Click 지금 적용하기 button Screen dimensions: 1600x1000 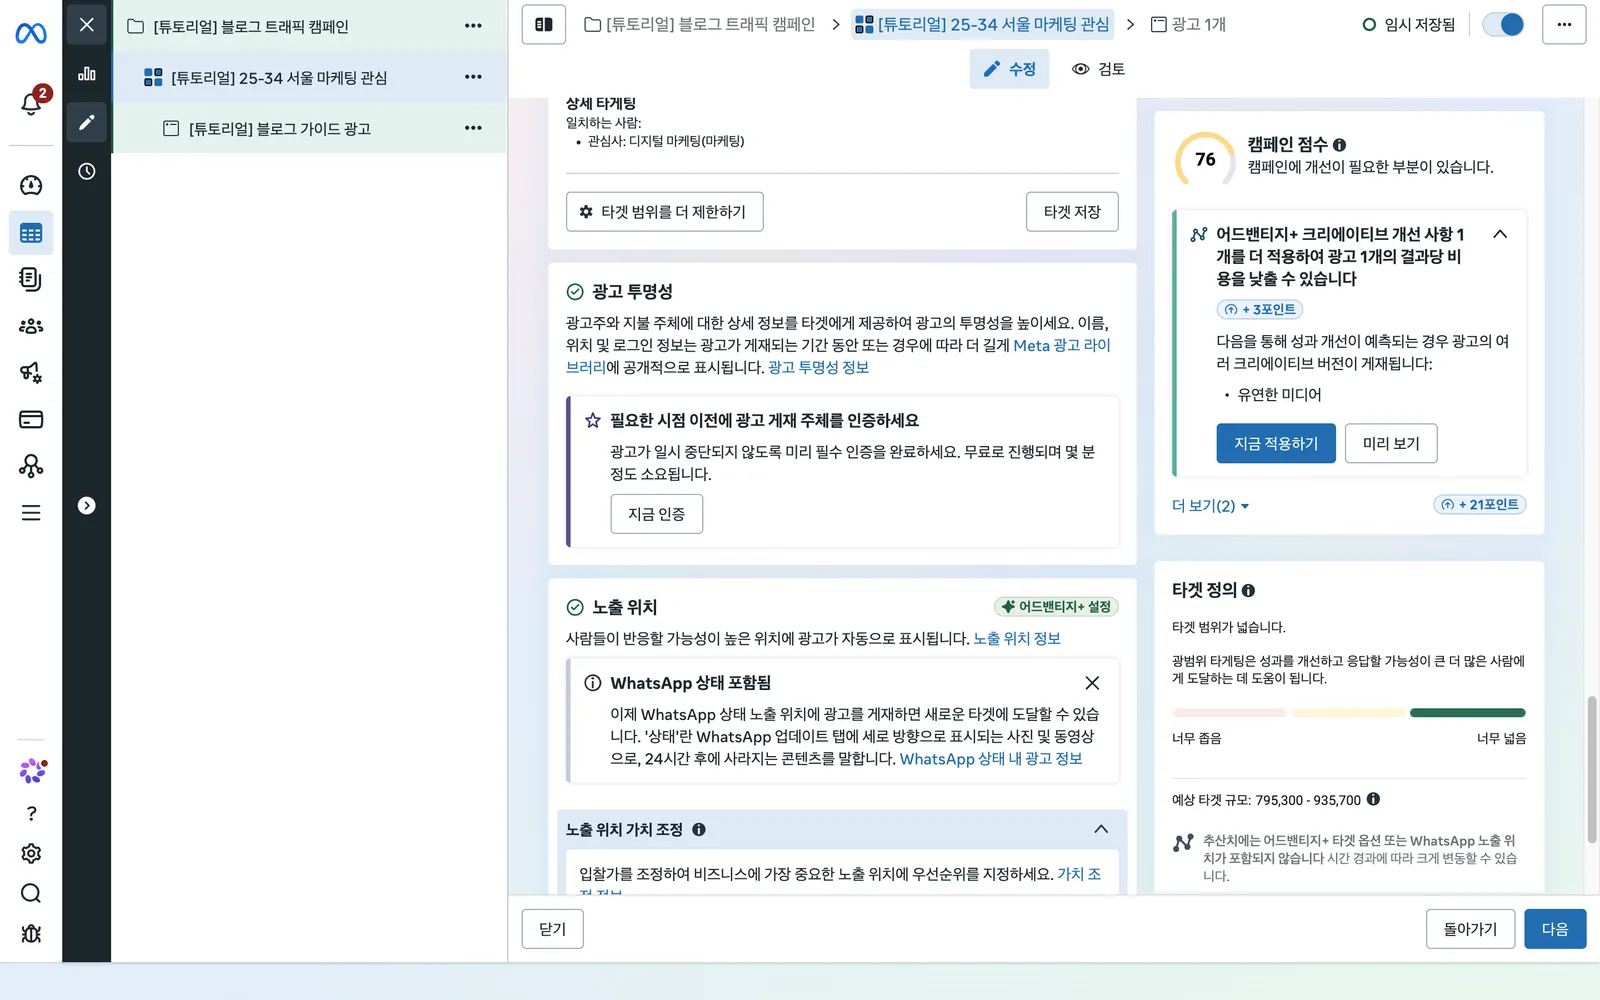tap(1276, 443)
